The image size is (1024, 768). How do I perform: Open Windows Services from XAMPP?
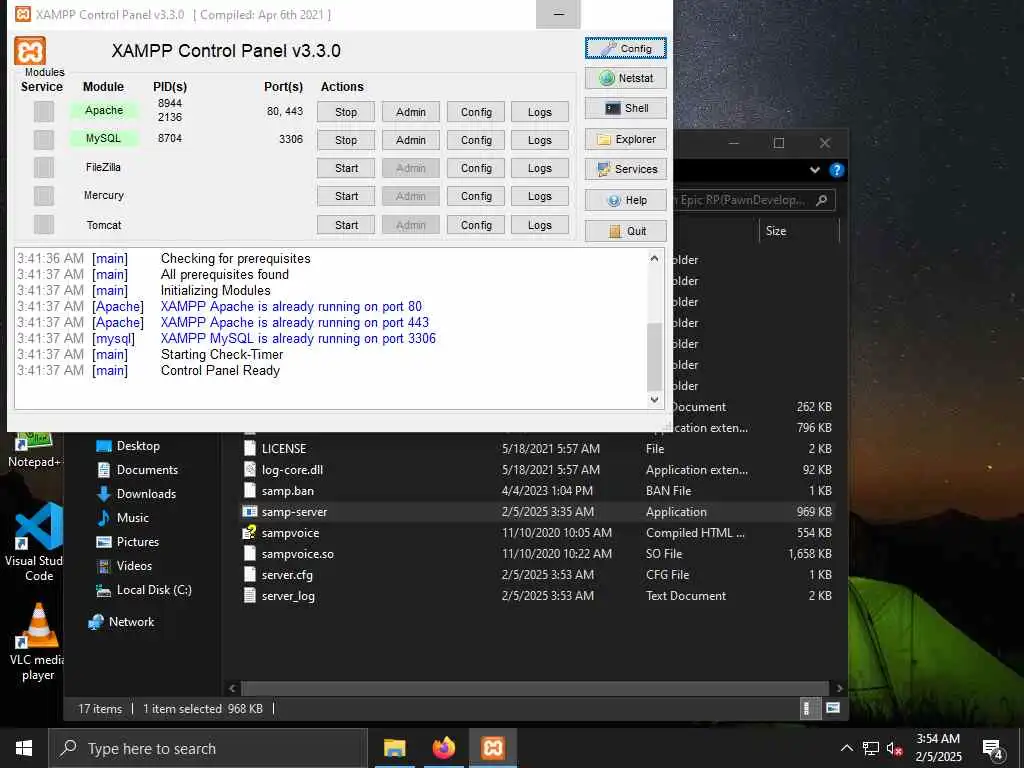[x=626, y=169]
